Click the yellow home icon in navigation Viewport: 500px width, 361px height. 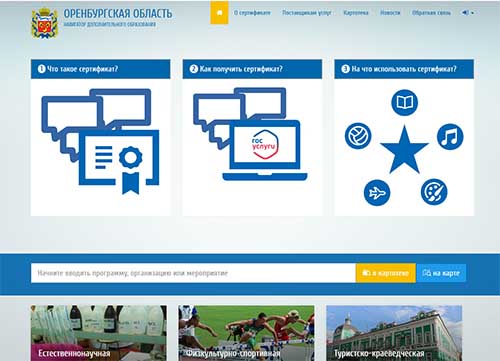(219, 12)
